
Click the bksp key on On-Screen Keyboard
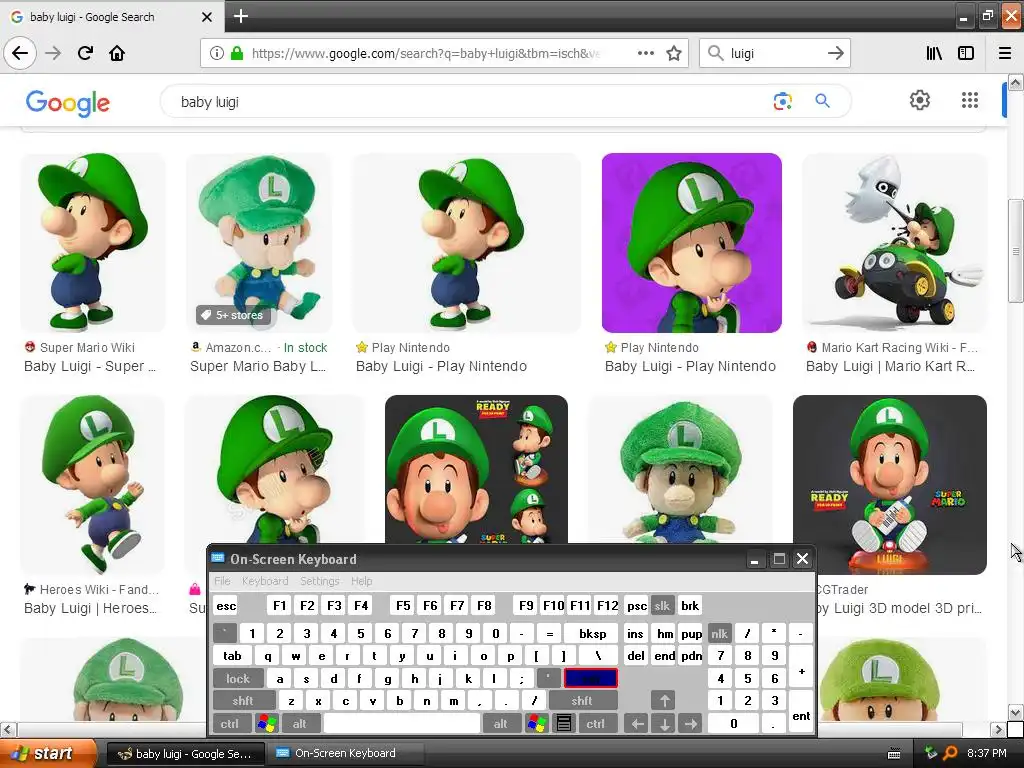click(592, 633)
